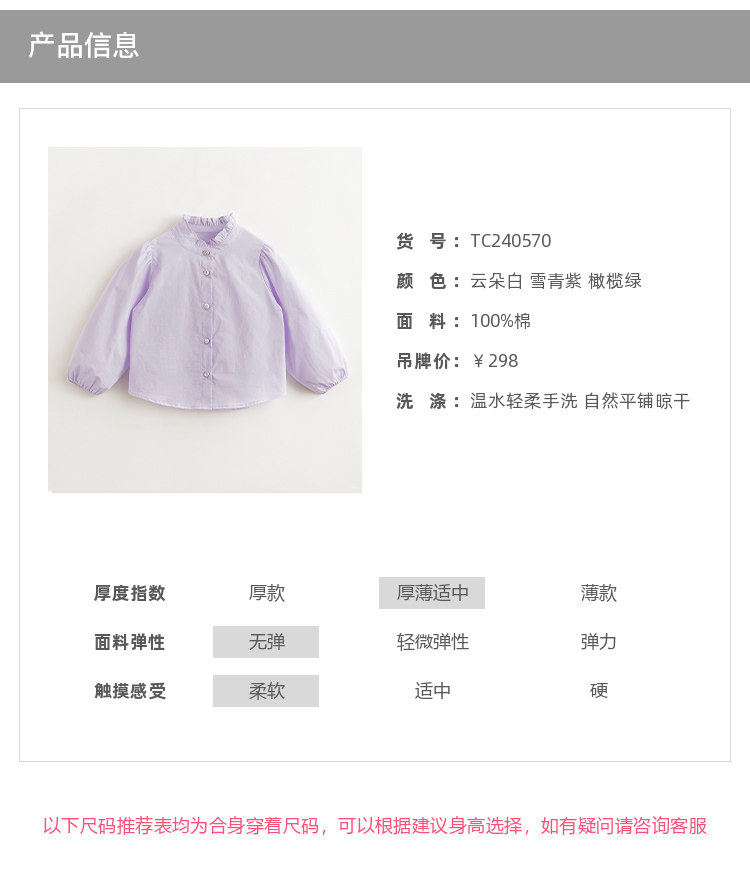The width and height of the screenshot is (750, 876).
Task: Select the 硬 touch option
Action: 599,691
